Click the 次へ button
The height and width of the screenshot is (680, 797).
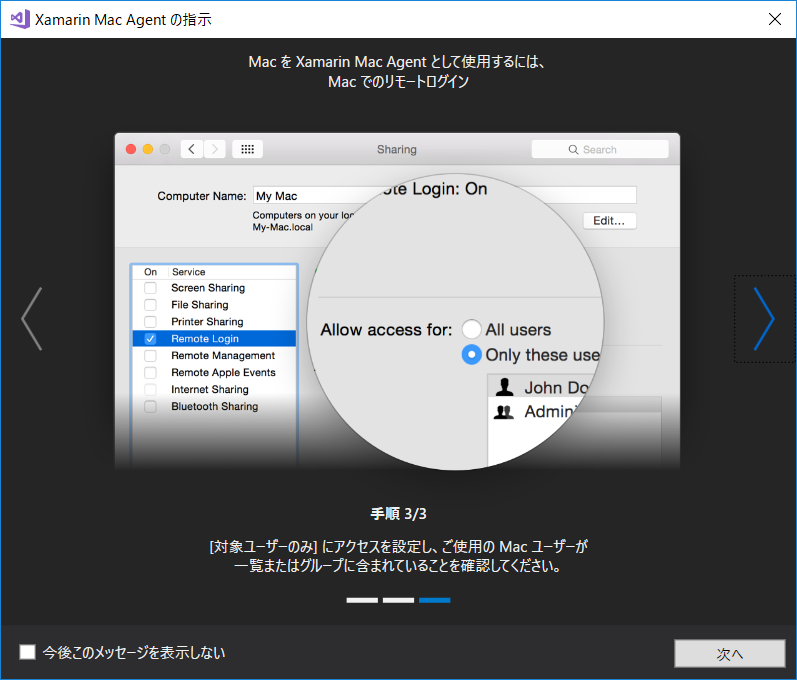pyautogui.click(x=729, y=654)
